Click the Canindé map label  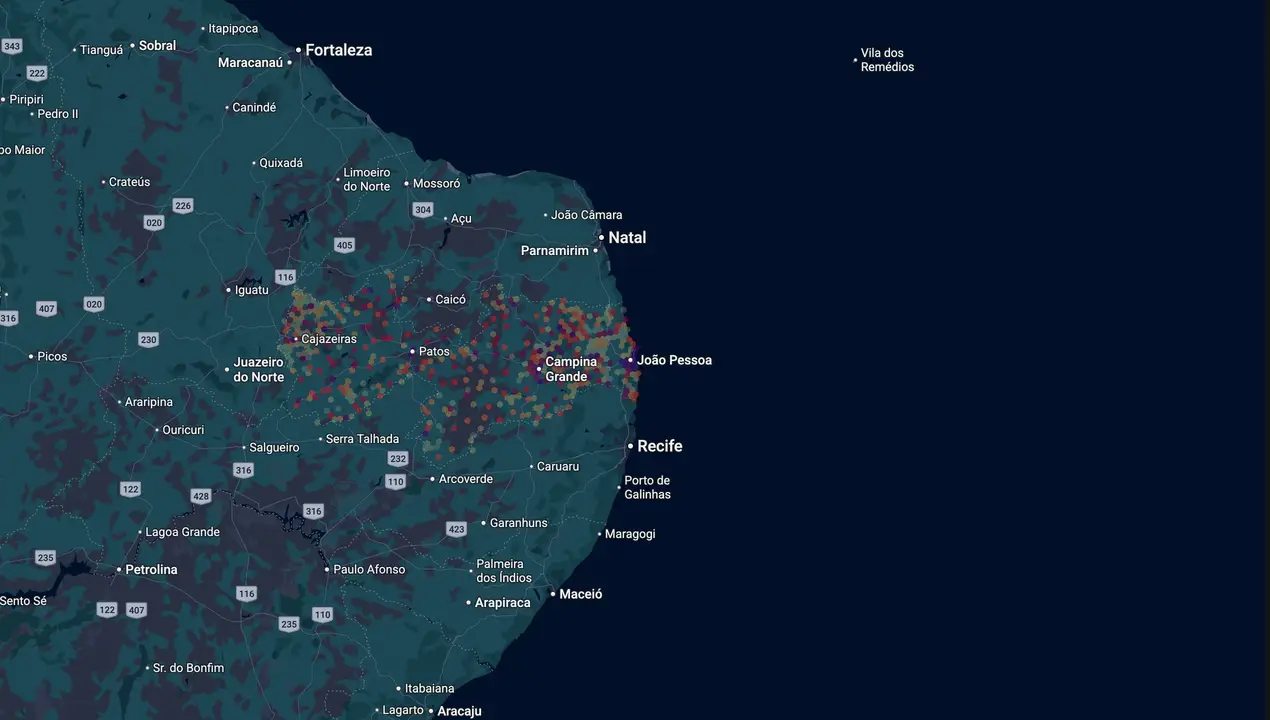[254, 107]
